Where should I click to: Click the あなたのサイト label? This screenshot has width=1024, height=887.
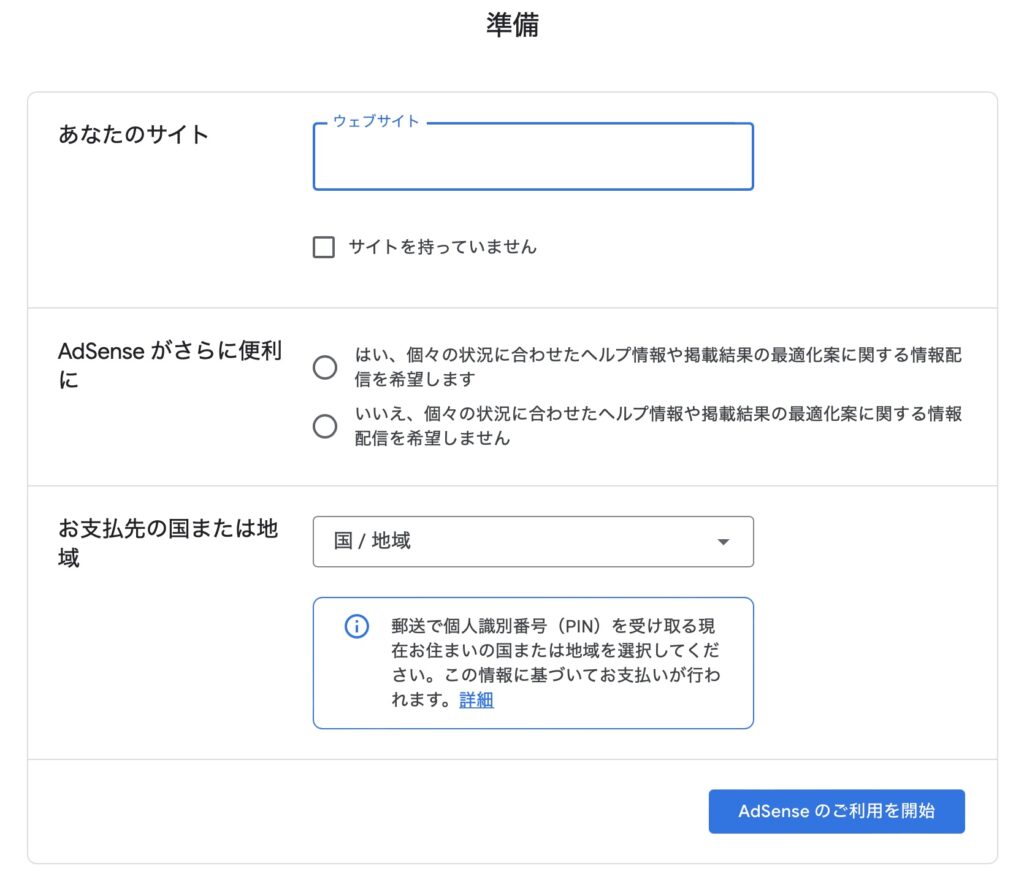(133, 135)
